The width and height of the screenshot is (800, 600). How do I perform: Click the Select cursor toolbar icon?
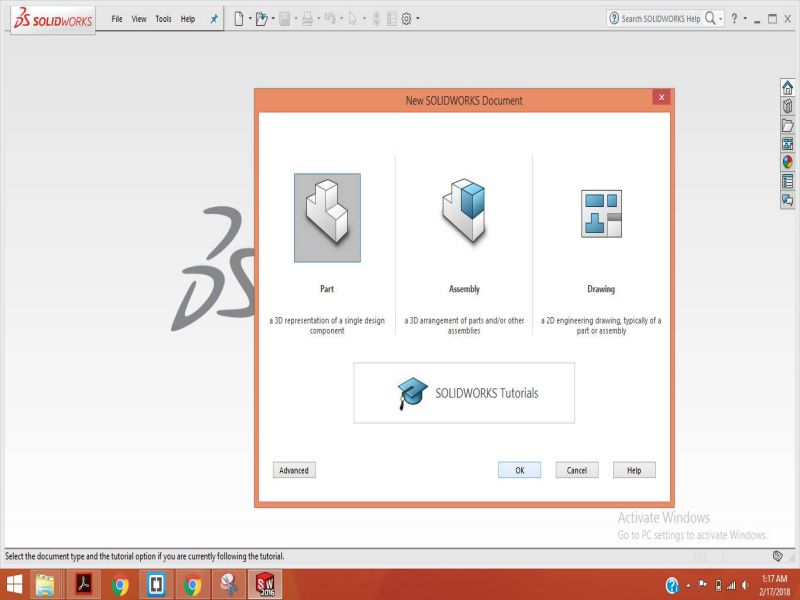(353, 19)
